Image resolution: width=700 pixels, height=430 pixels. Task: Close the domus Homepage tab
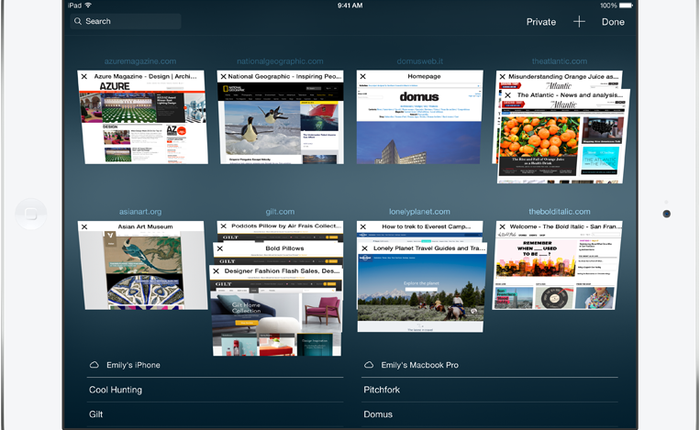pos(363,76)
